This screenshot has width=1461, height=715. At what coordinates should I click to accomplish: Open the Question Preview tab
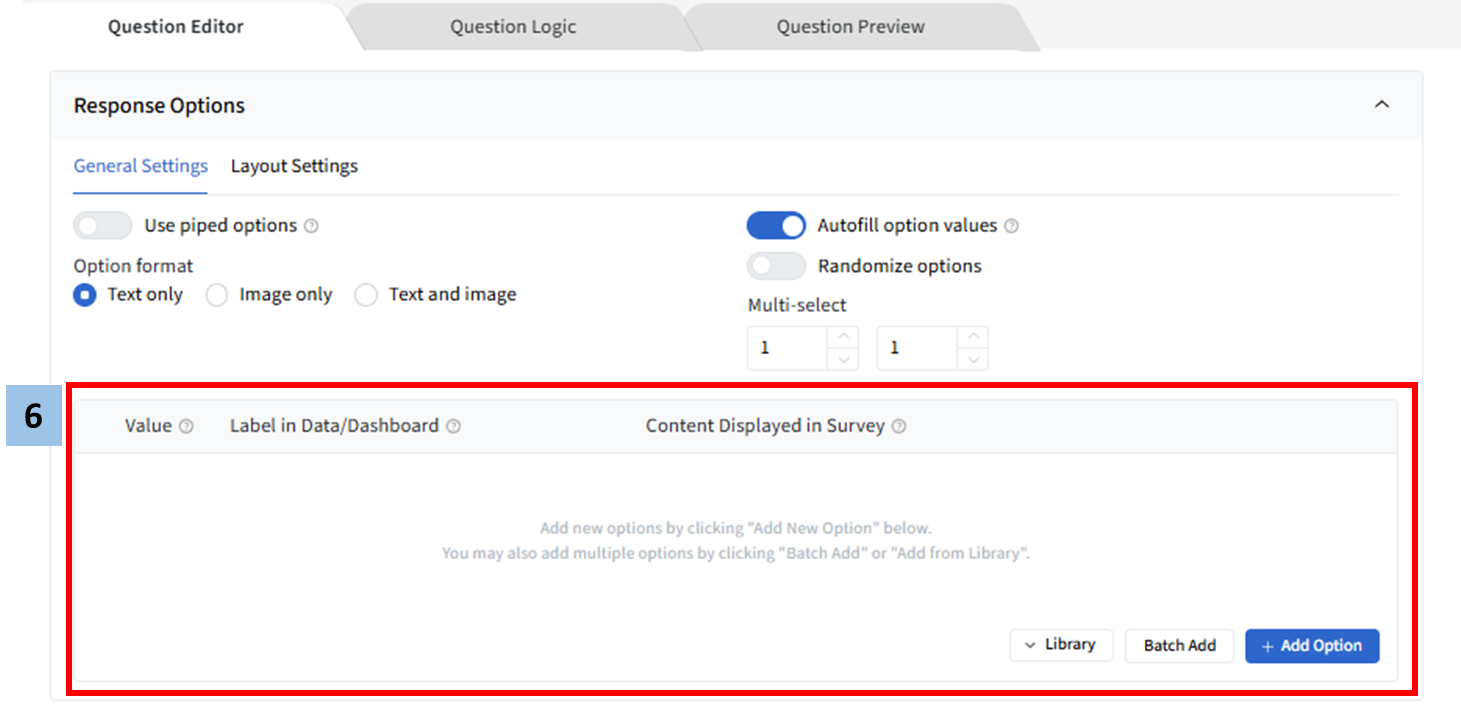850,27
